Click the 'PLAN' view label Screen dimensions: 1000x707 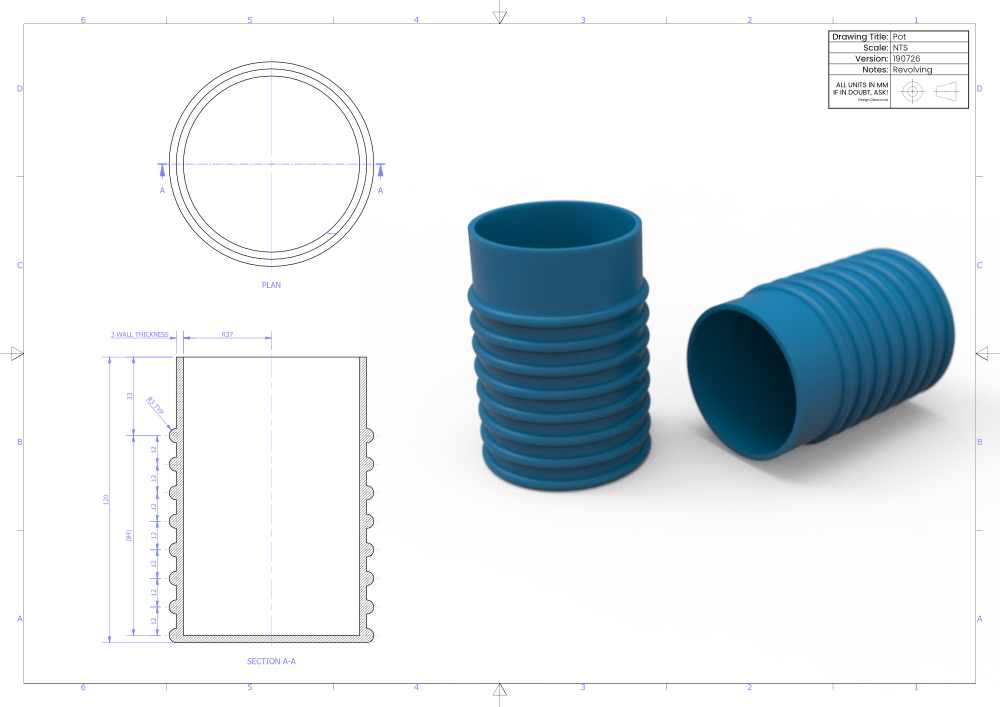click(271, 285)
